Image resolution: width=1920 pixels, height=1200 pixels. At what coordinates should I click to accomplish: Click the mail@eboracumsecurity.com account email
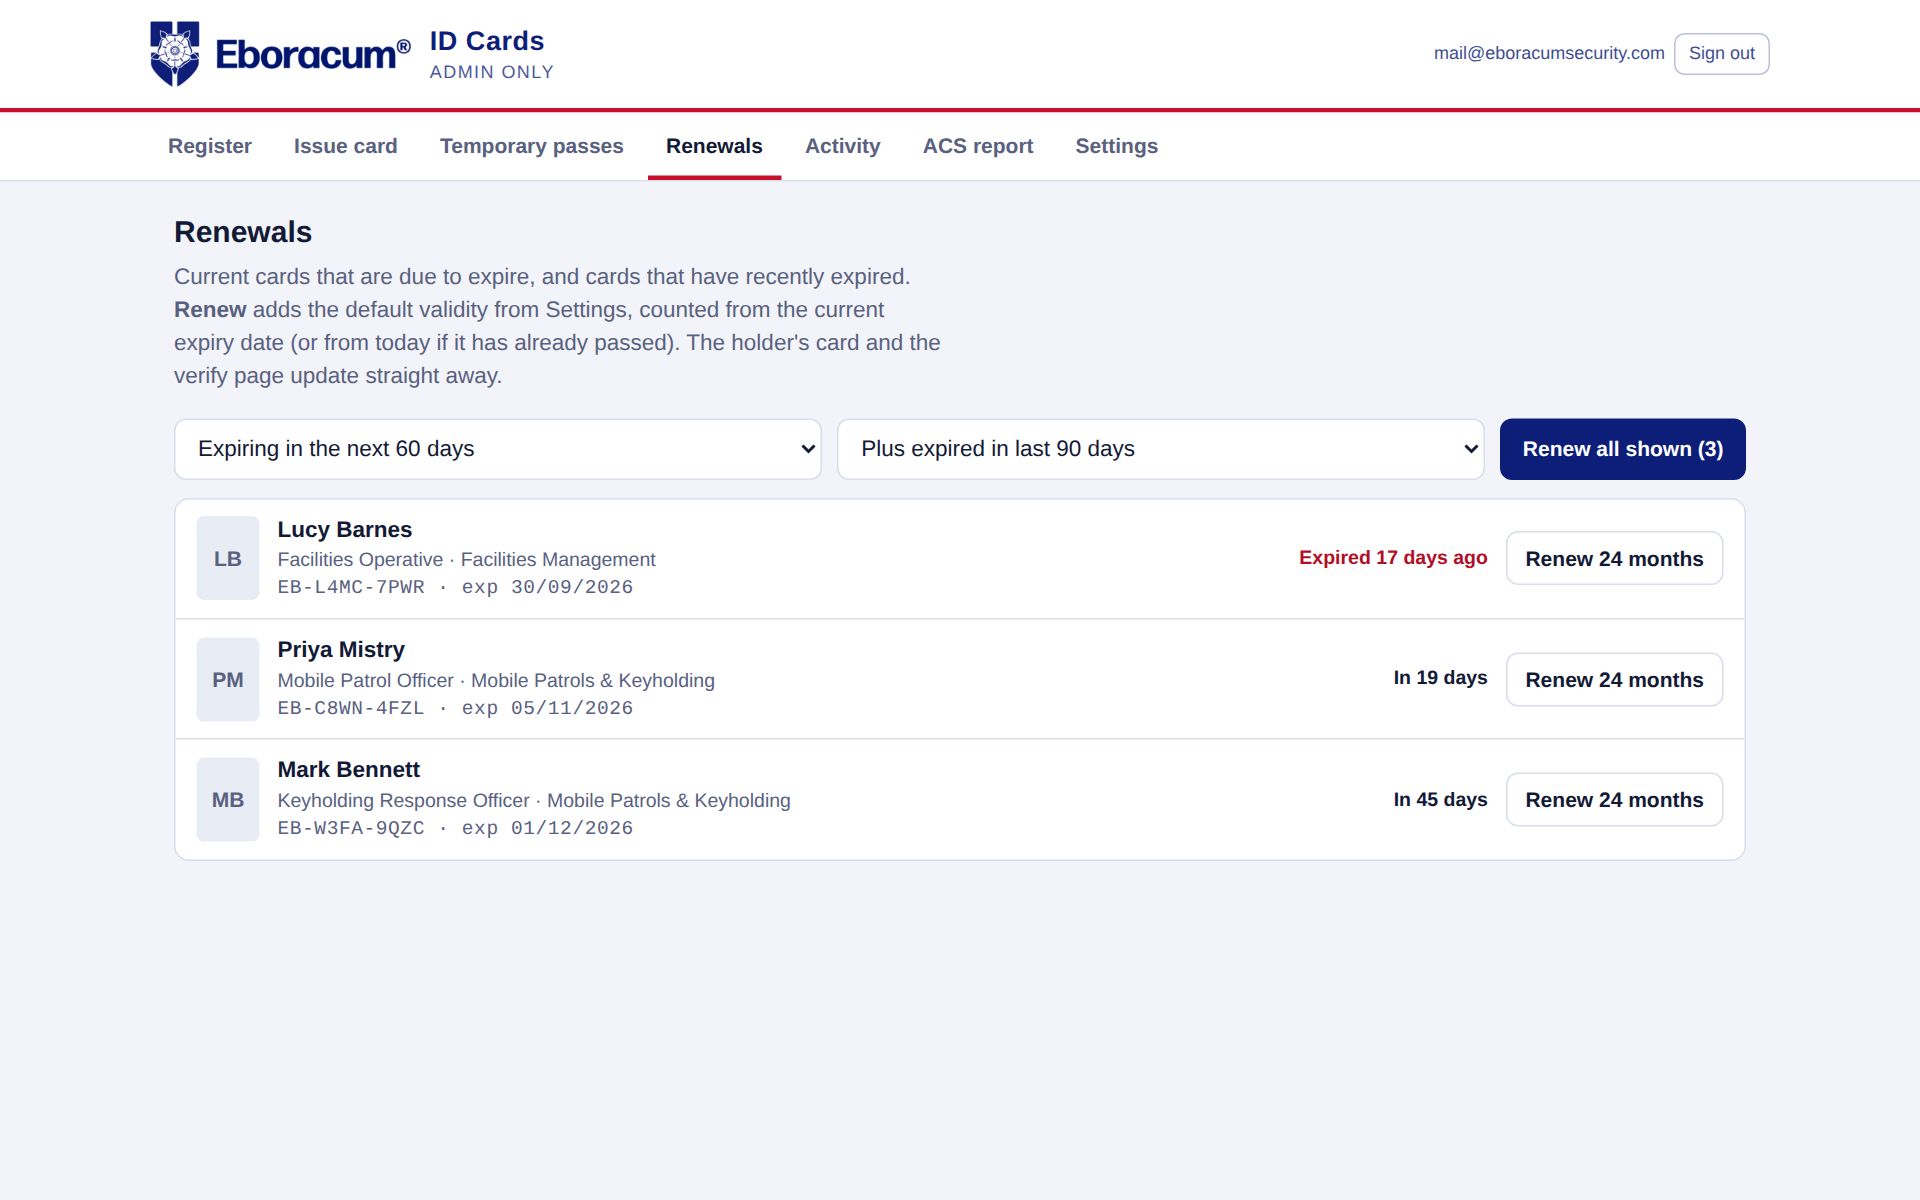1549,54
